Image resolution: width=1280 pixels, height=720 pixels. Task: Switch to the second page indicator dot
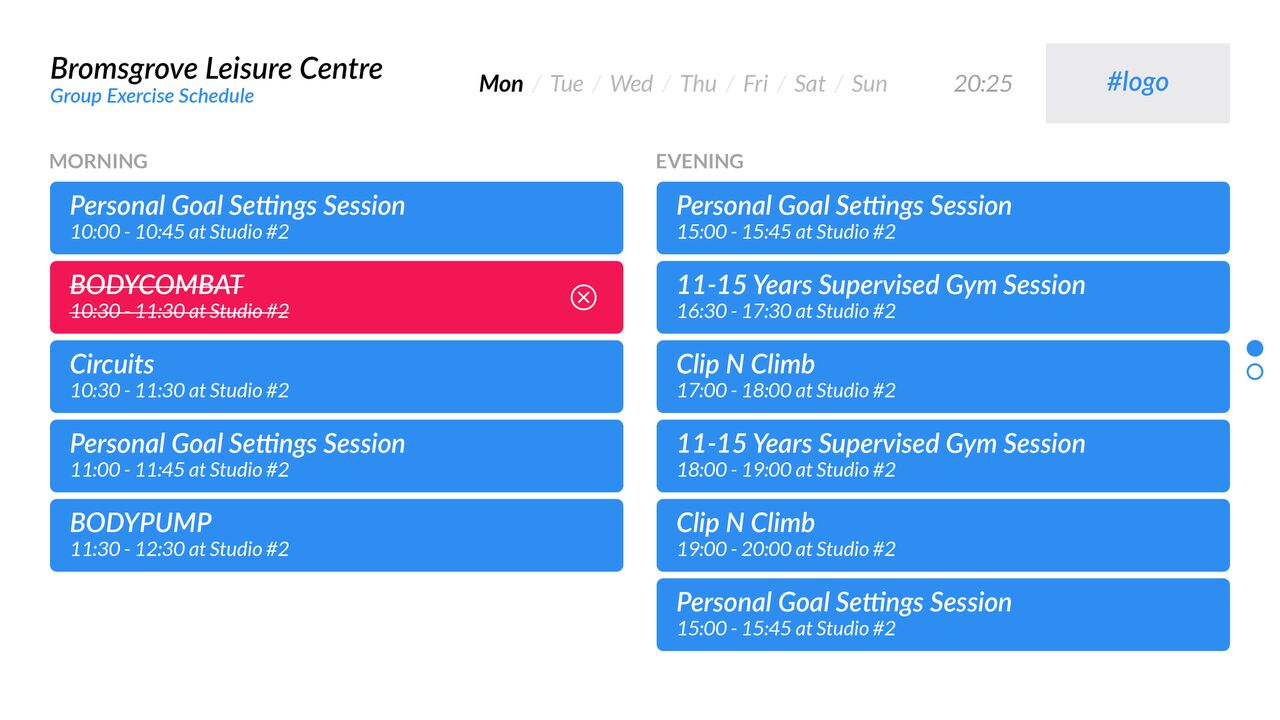[1255, 372]
